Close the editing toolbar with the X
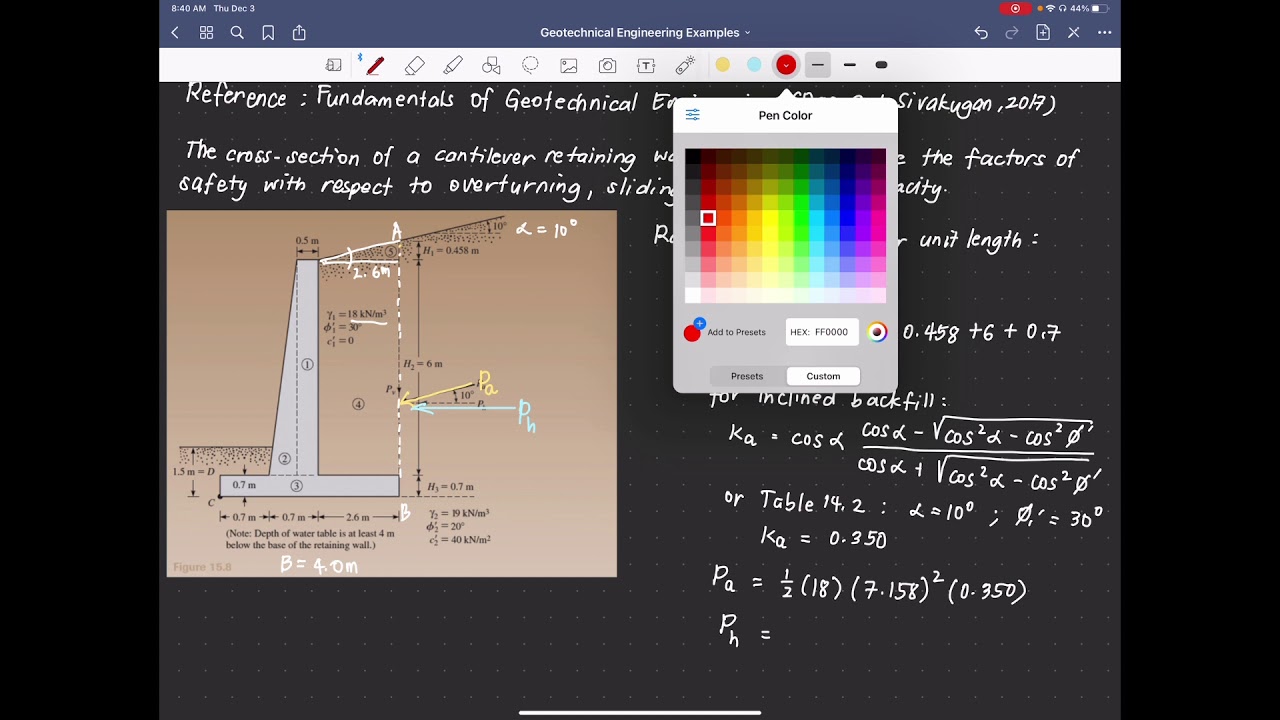Image resolution: width=1280 pixels, height=720 pixels. point(1074,33)
